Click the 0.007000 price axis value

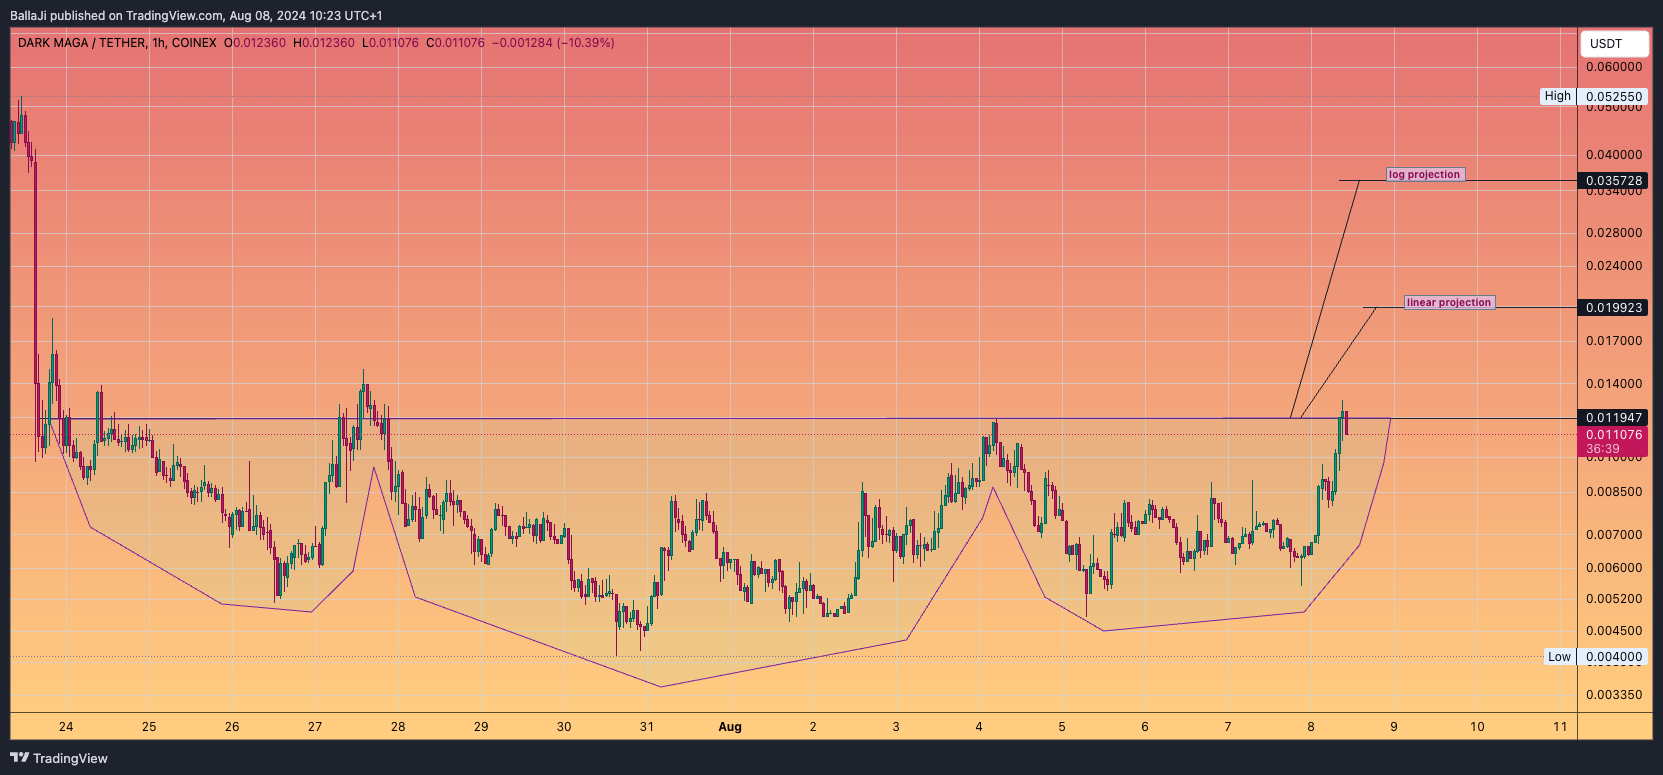click(1614, 535)
